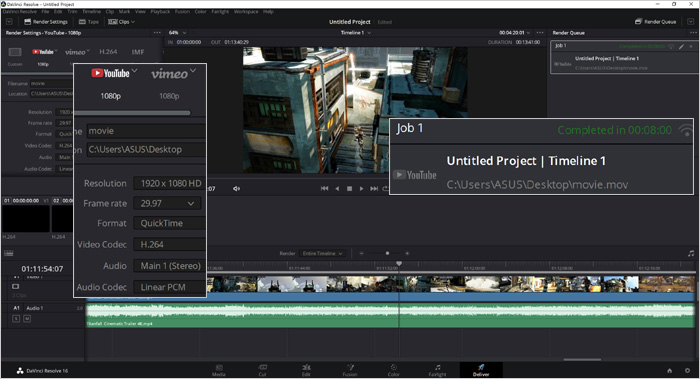Viewport: 700px width, 379px height.
Task: Solo the Audio 1 track (S)
Action: tap(16, 319)
